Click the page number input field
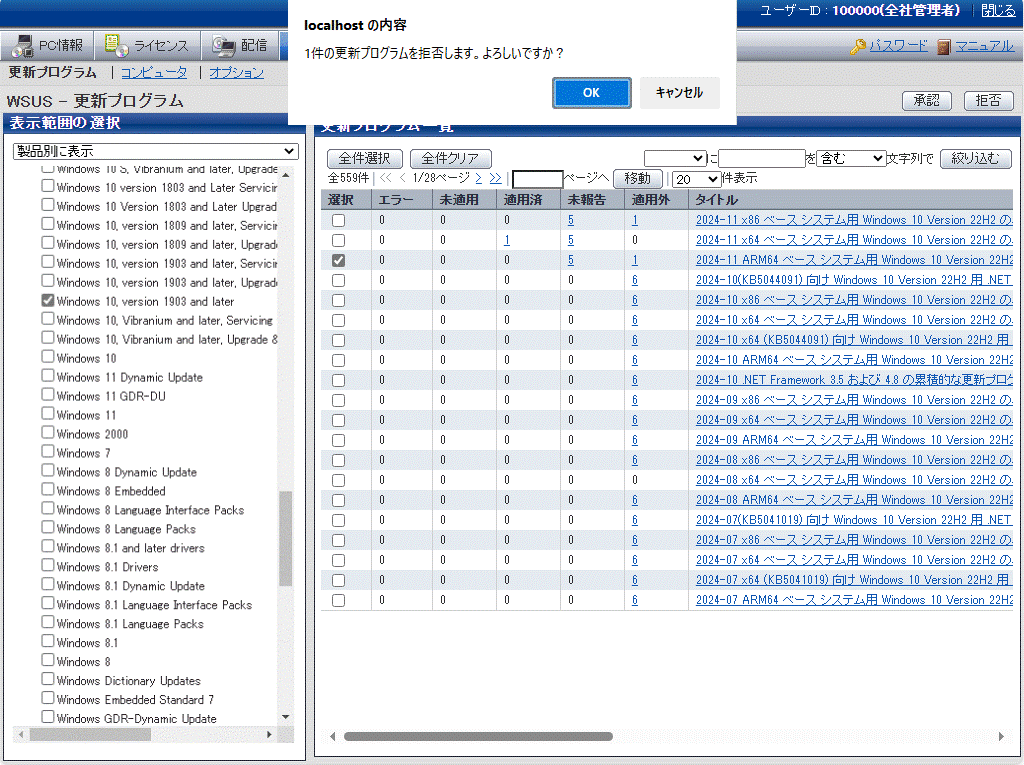1024x765 pixels. point(537,179)
